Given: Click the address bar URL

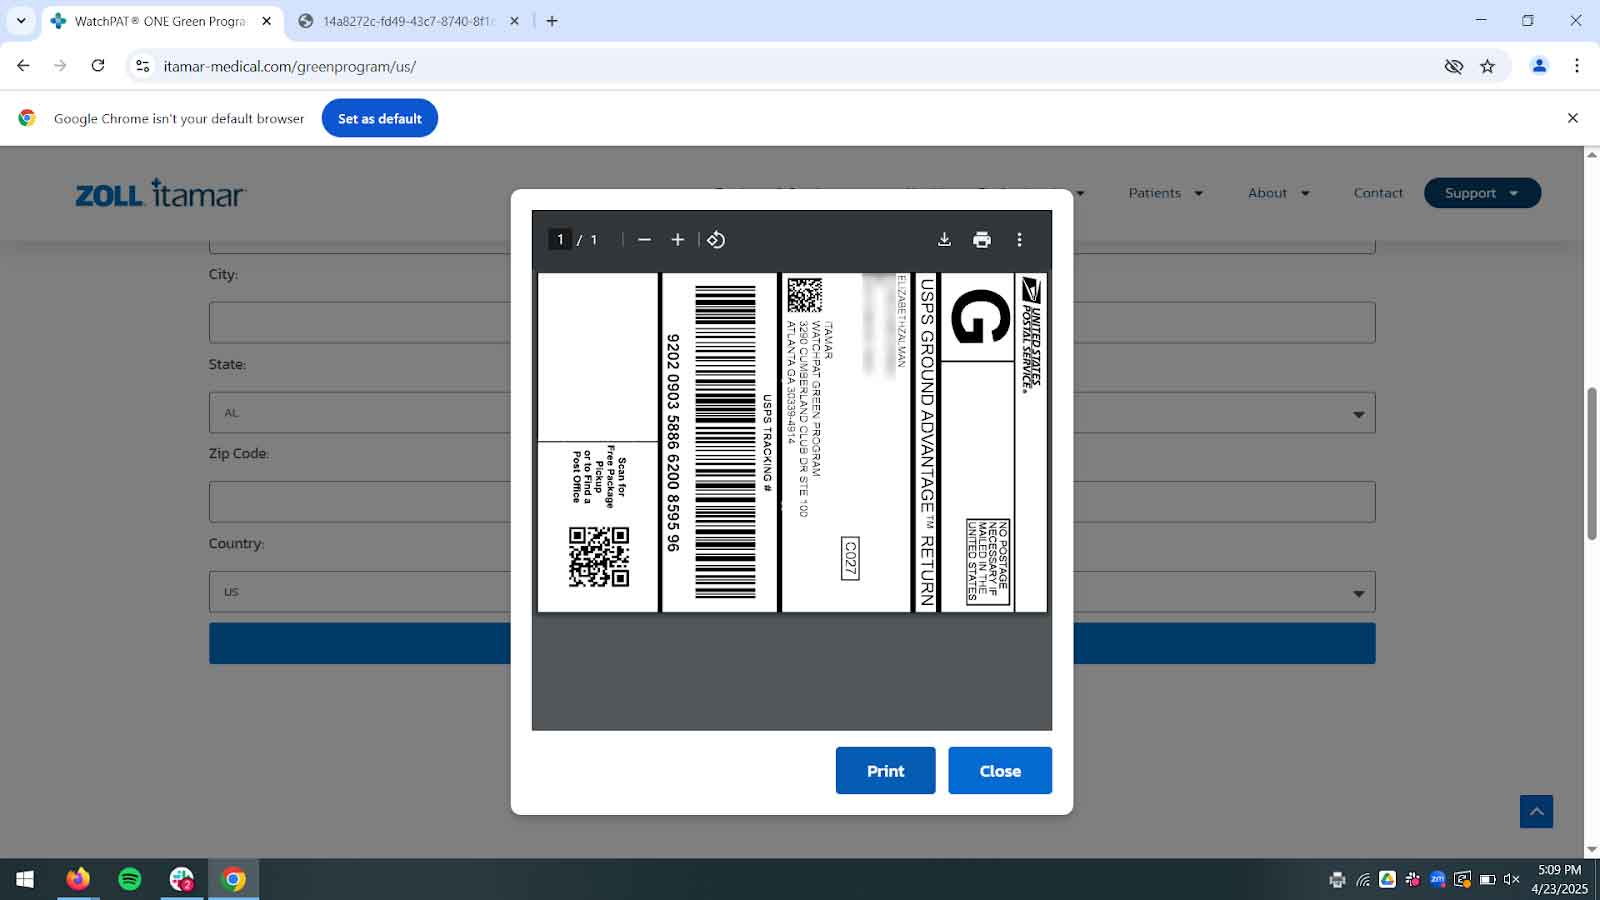Looking at the screenshot, I should pyautogui.click(x=290, y=67).
